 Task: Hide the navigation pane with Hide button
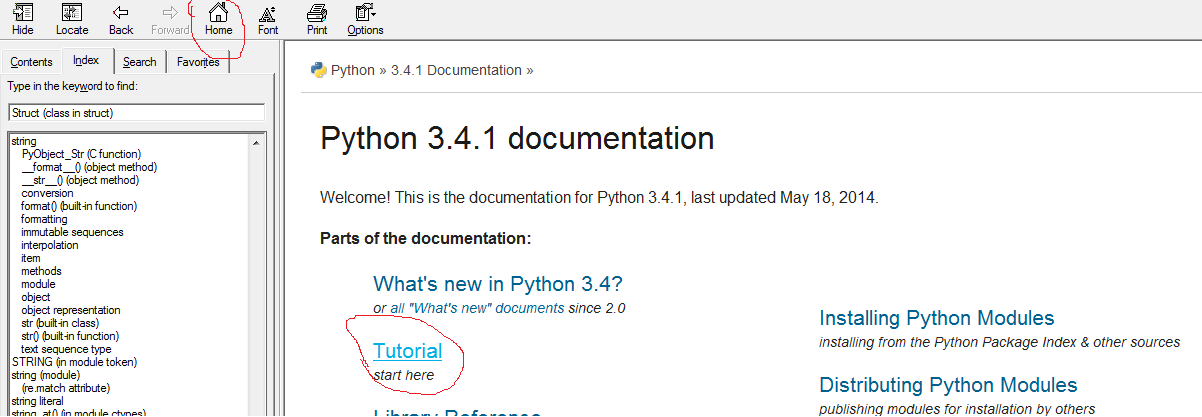(22, 19)
